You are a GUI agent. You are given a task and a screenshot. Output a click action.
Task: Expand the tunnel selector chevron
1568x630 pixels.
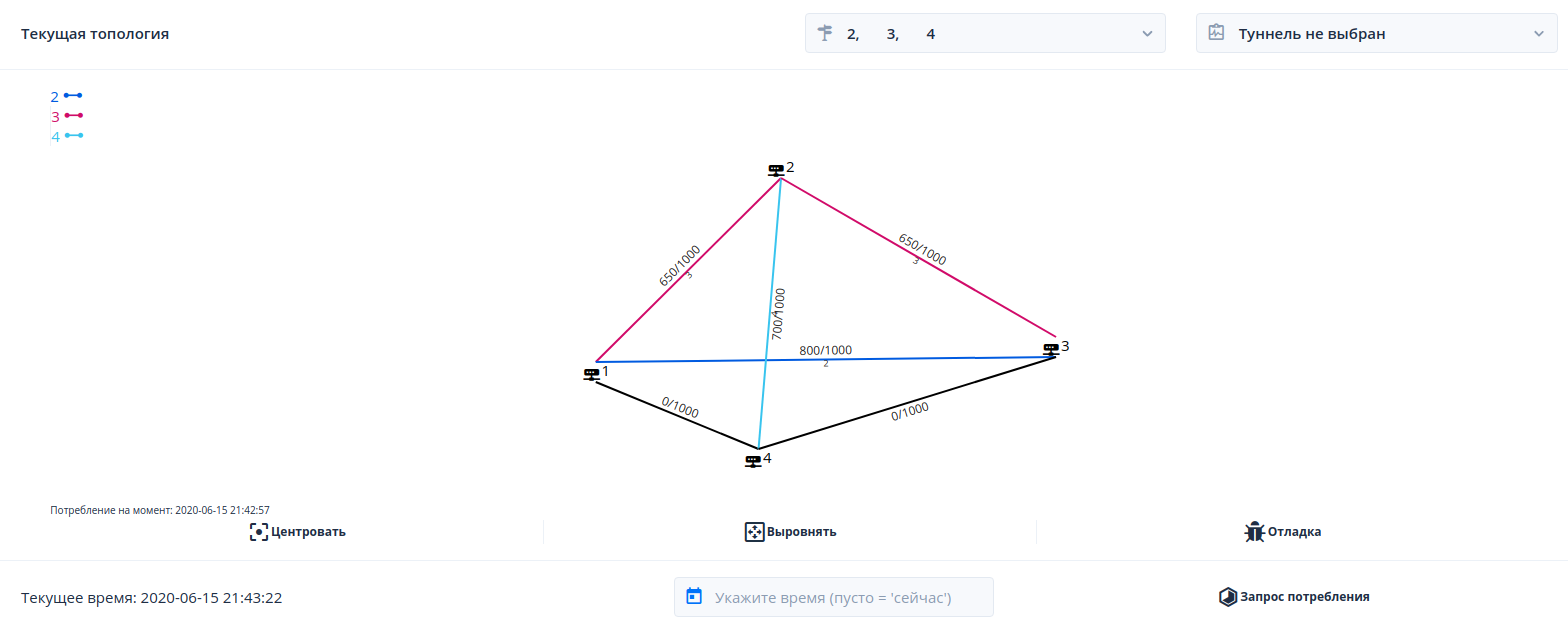1538,34
